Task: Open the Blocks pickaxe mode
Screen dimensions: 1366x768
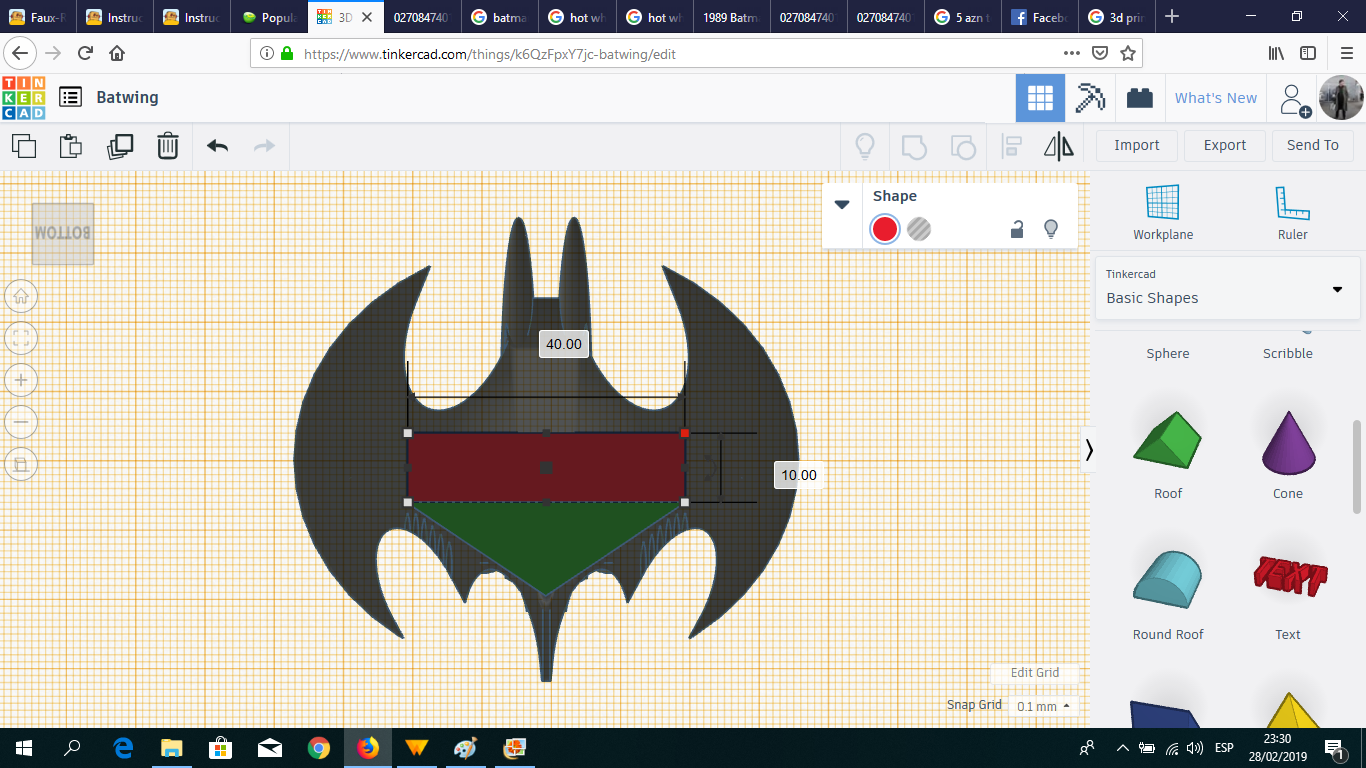Action: (x=1090, y=98)
